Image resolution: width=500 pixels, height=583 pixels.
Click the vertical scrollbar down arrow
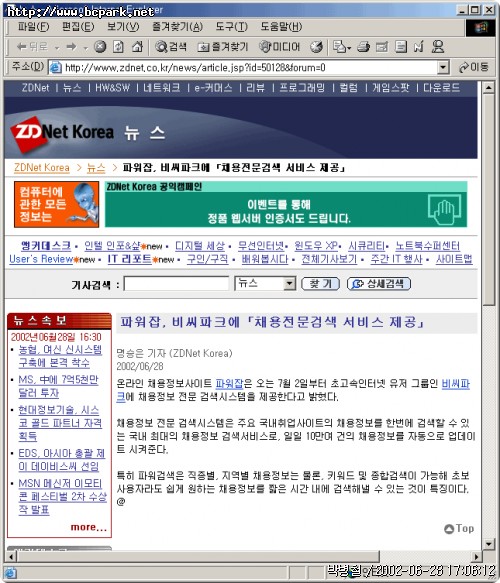pyautogui.click(x=489, y=544)
